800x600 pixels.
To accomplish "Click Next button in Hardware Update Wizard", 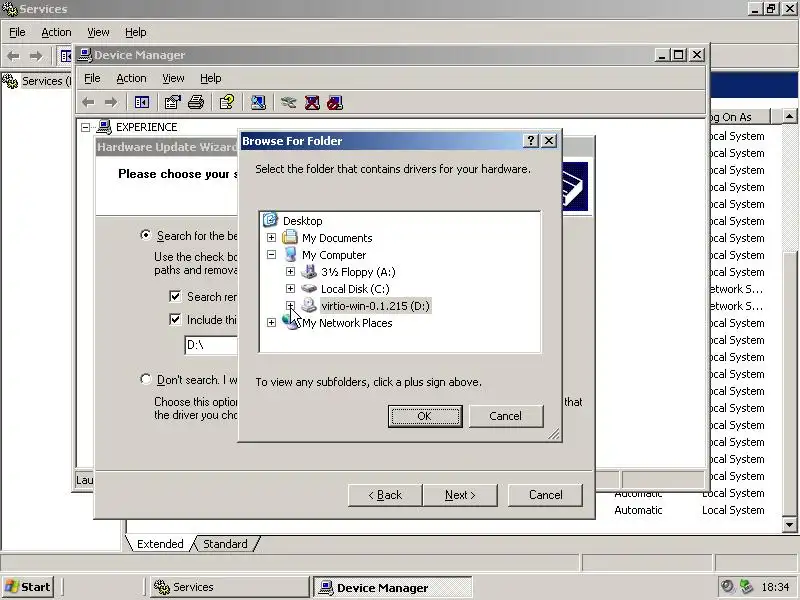I will (460, 495).
